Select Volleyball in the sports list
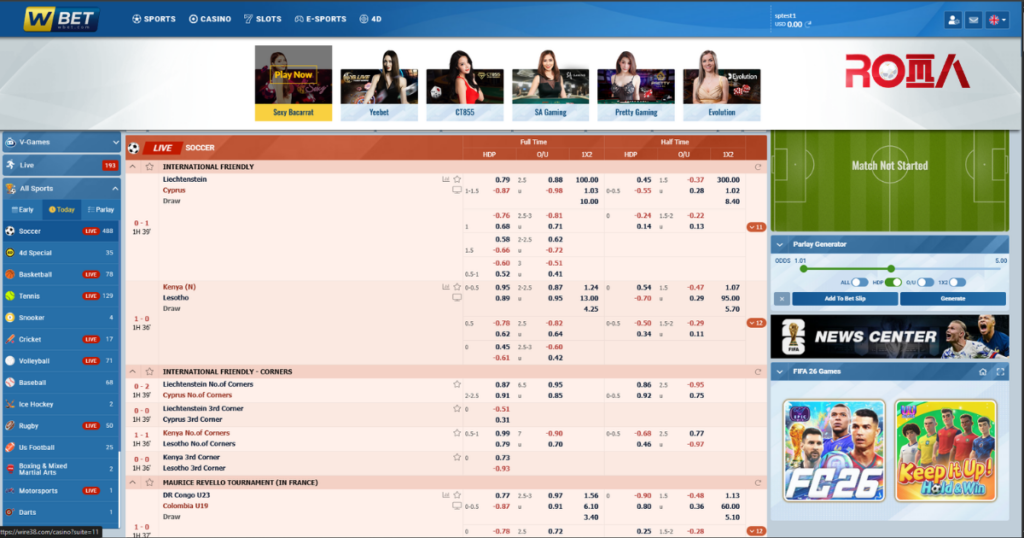Image resolution: width=1024 pixels, height=538 pixels. click(x=61, y=360)
